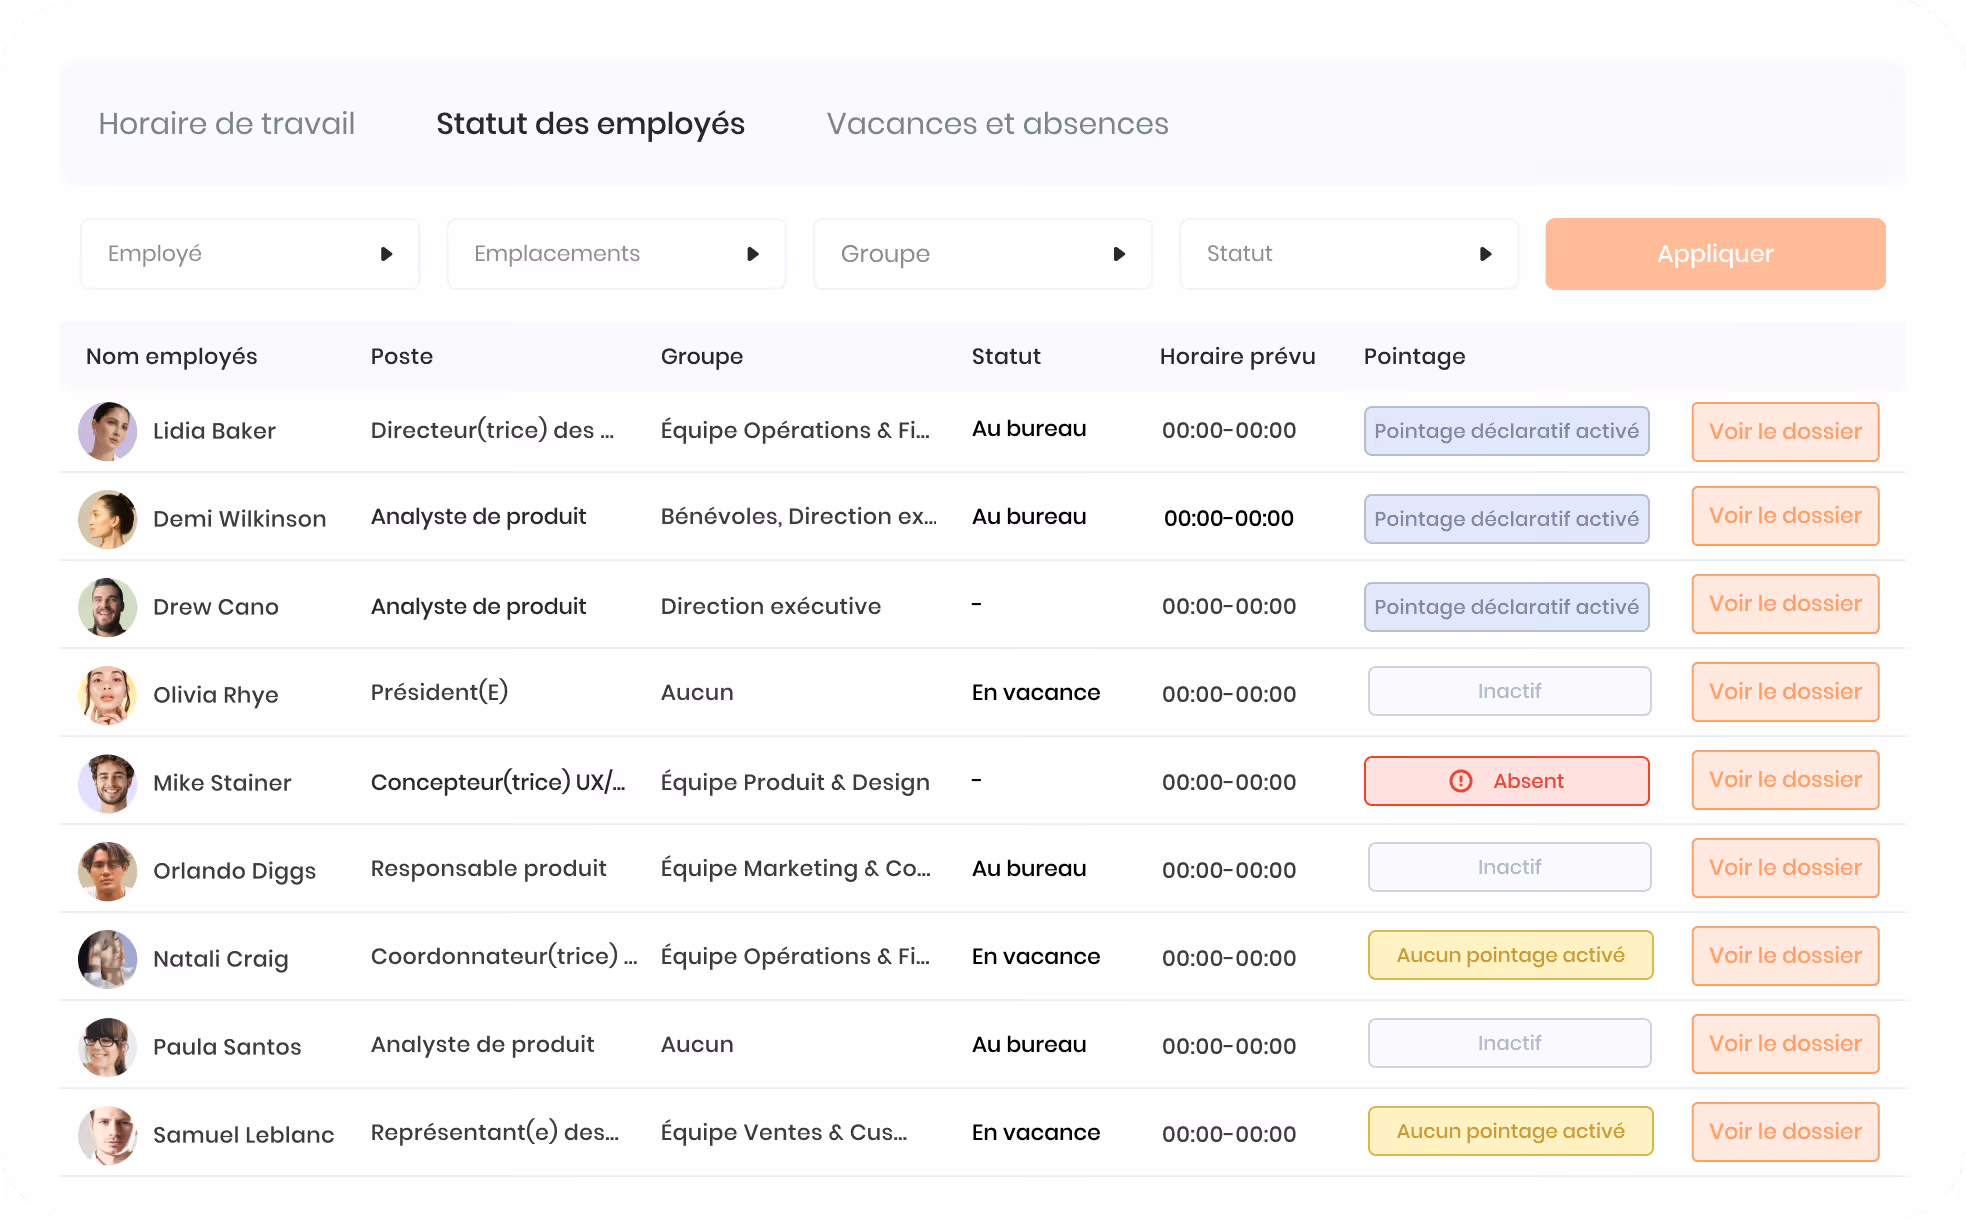
Task: View Mike Stainer's dossier
Action: (1785, 780)
